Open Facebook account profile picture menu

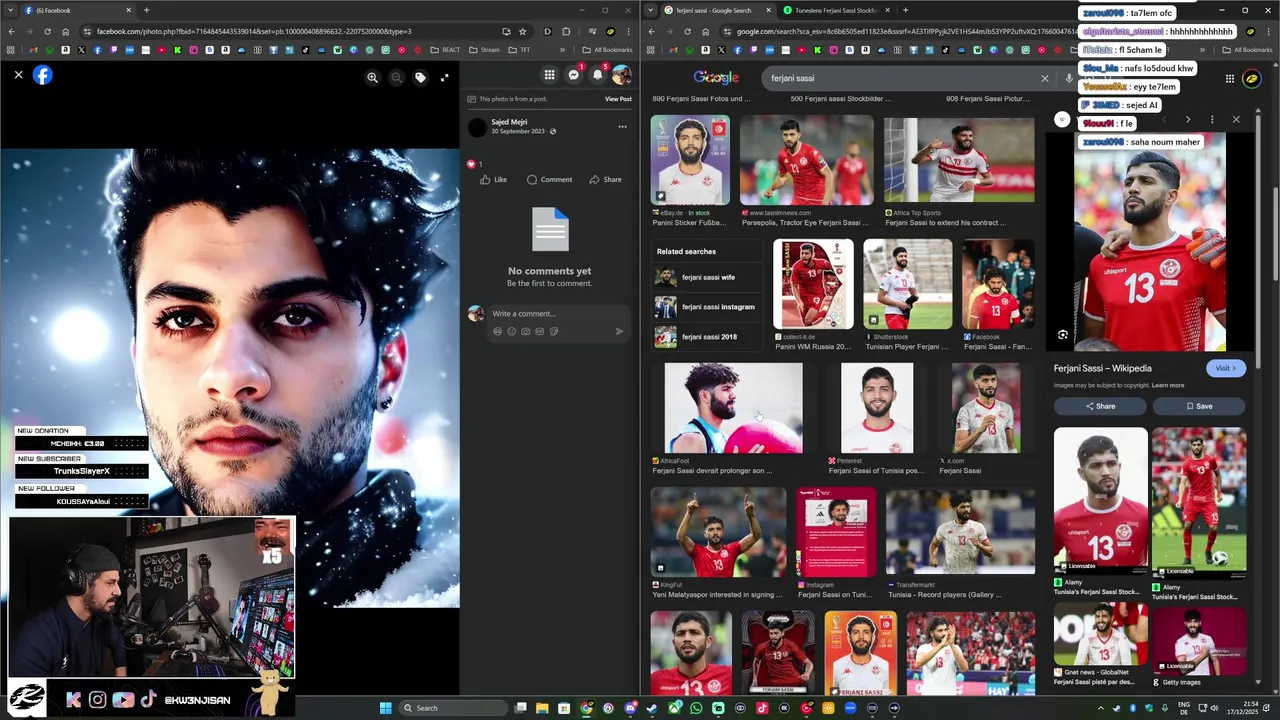pos(621,75)
